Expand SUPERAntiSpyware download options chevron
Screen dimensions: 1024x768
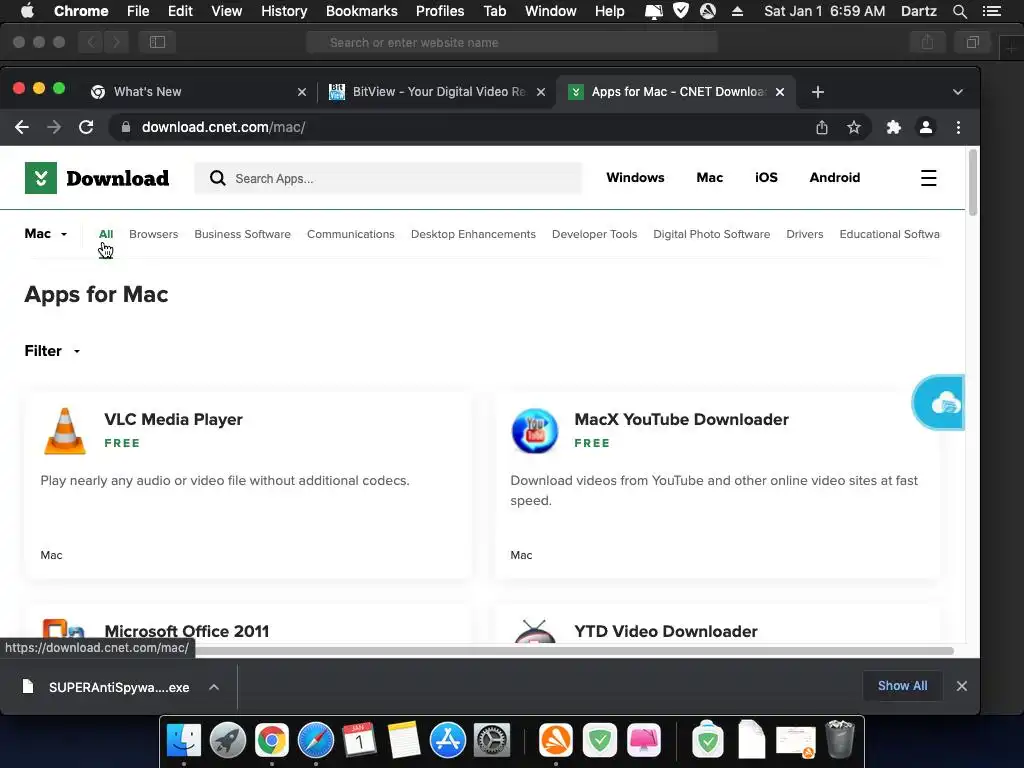[214, 687]
